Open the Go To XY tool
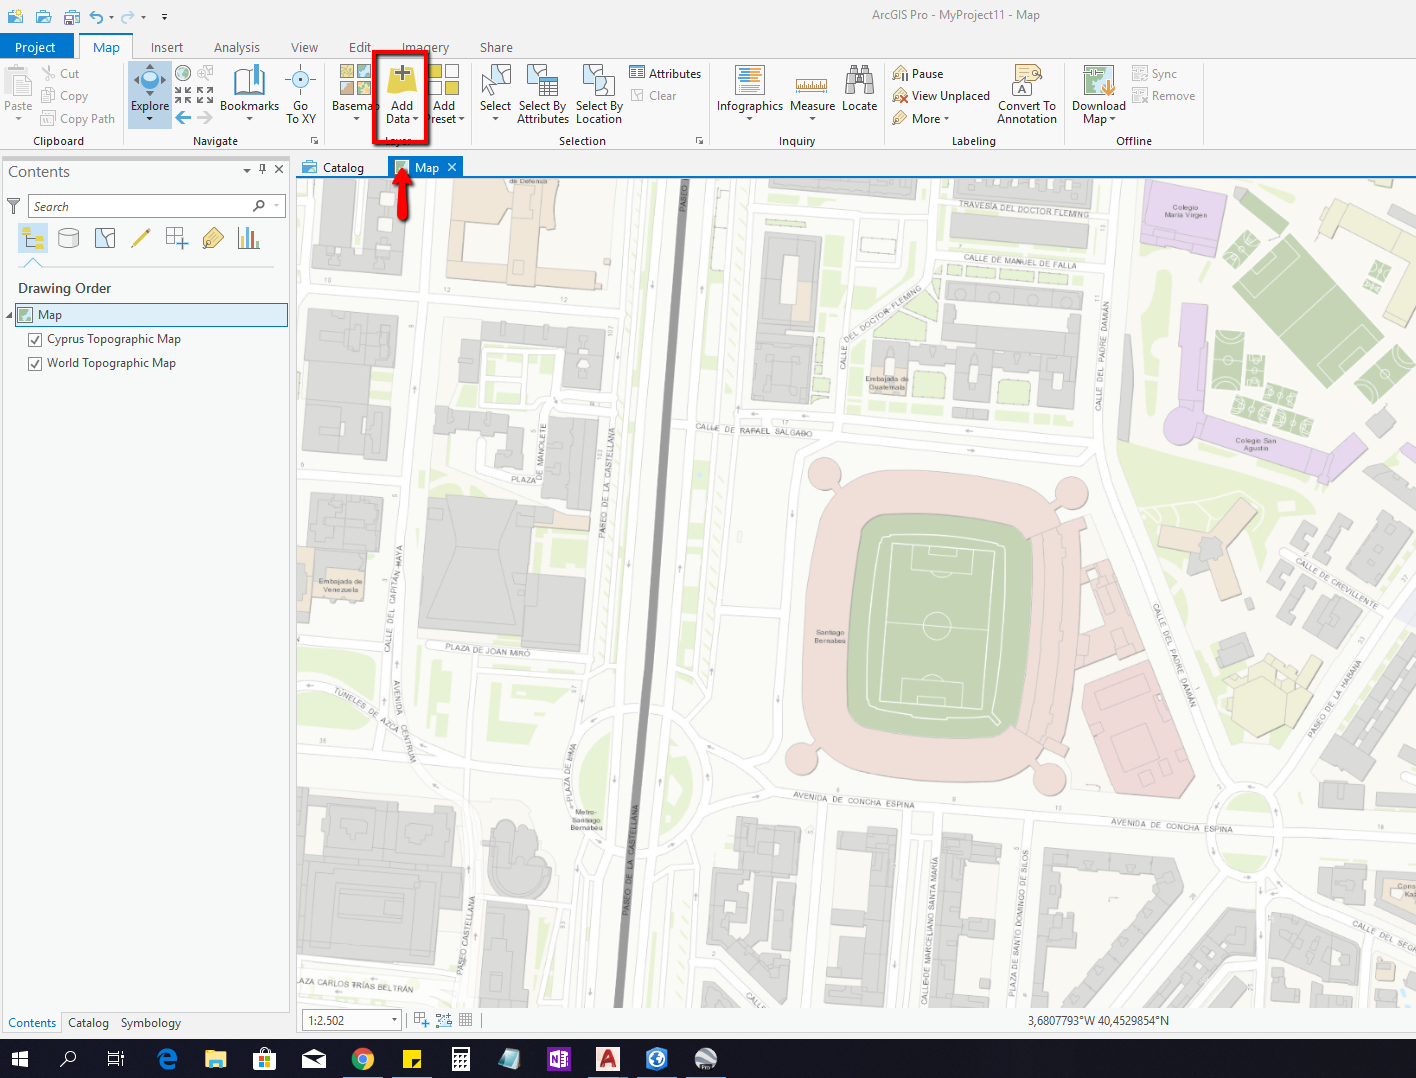 [300, 94]
